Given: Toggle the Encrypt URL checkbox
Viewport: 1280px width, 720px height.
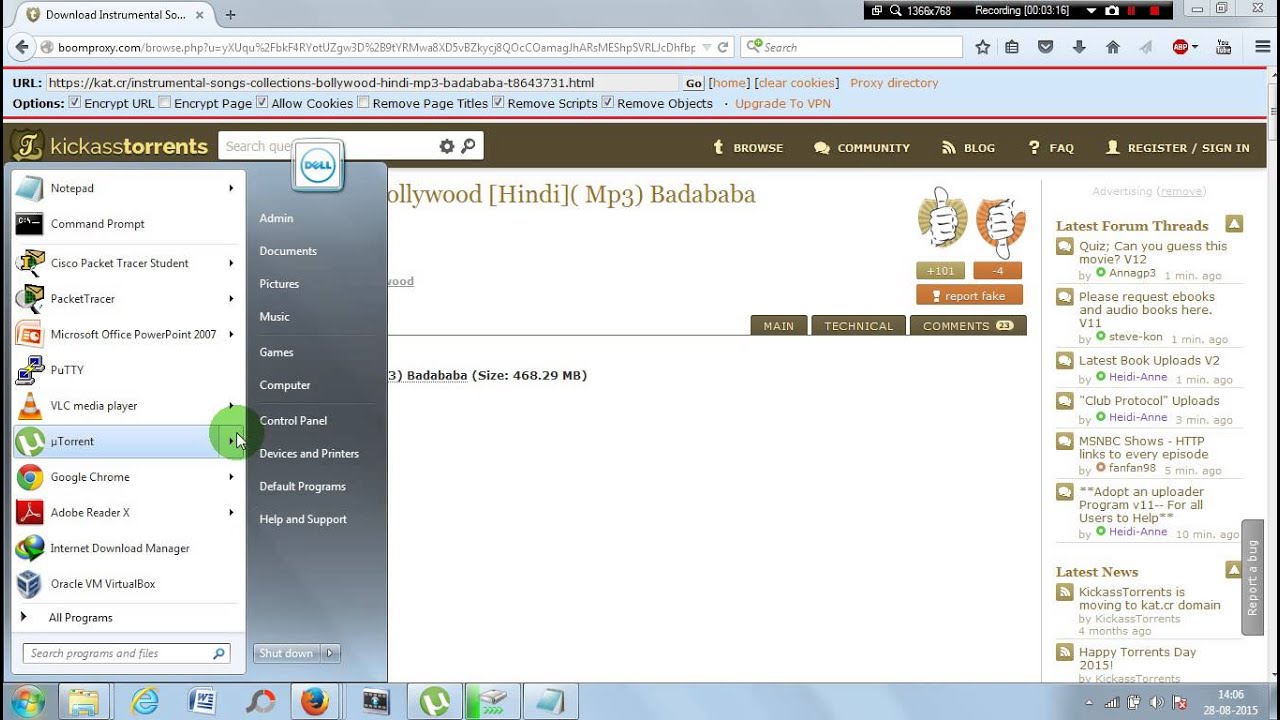Looking at the screenshot, I should pyautogui.click(x=74, y=102).
